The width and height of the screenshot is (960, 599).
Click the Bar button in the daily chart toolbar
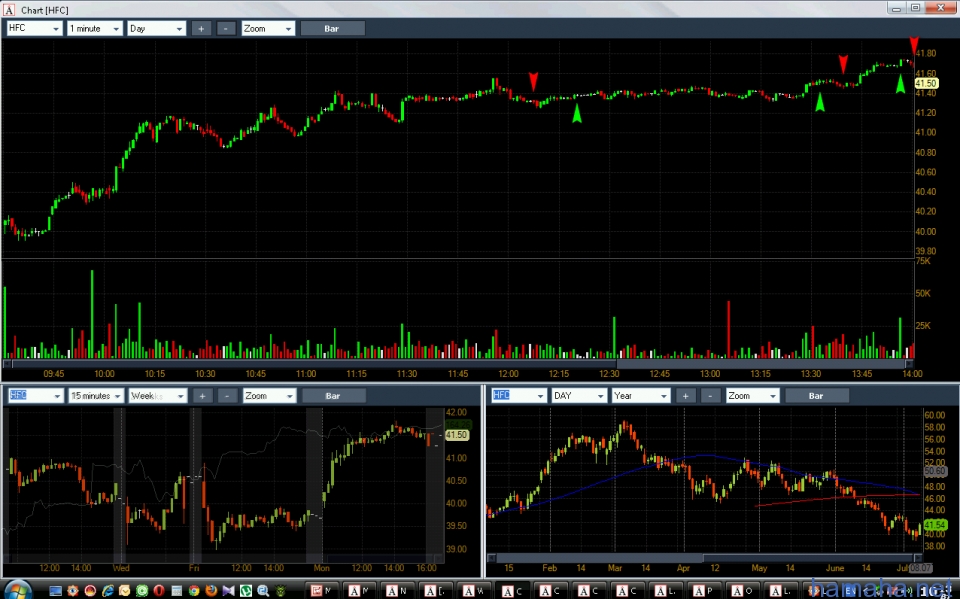(x=817, y=396)
